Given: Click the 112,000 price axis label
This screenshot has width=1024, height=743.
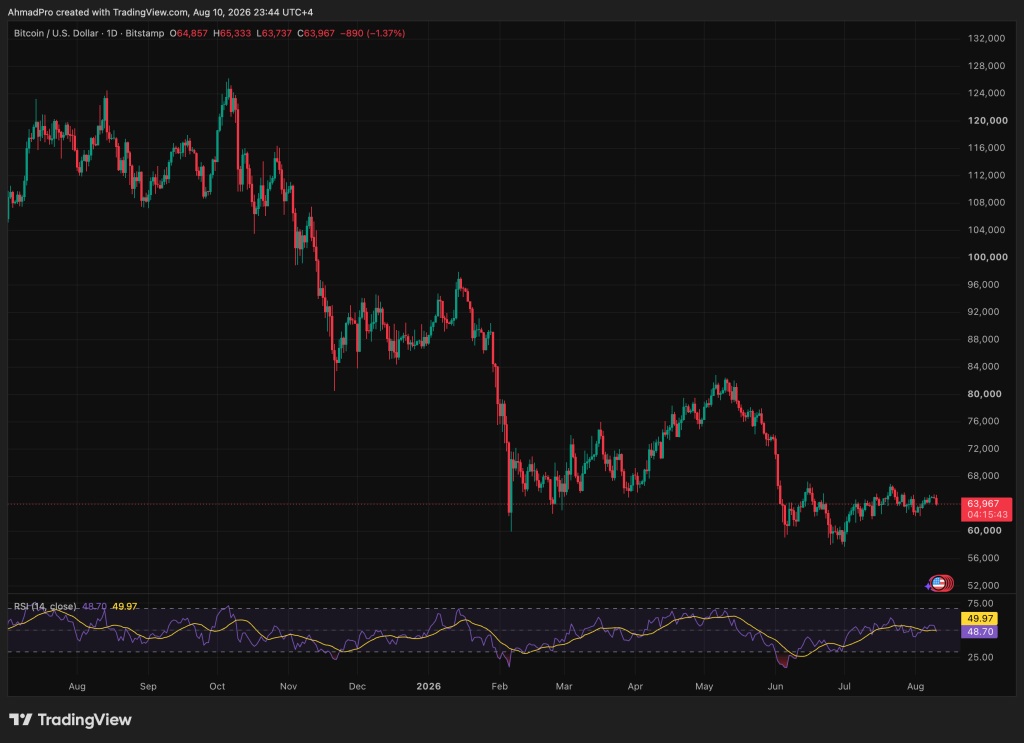Looking at the screenshot, I should point(986,175).
